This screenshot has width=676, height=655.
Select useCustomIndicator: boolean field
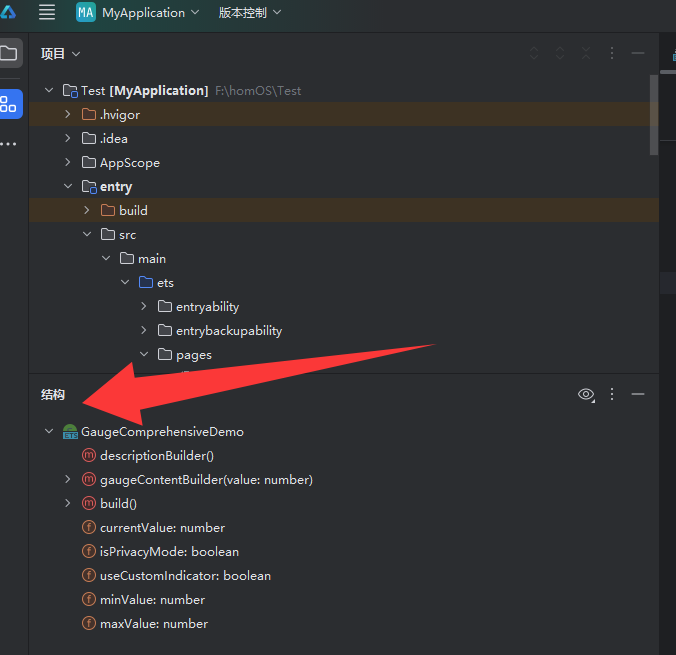click(x=185, y=576)
